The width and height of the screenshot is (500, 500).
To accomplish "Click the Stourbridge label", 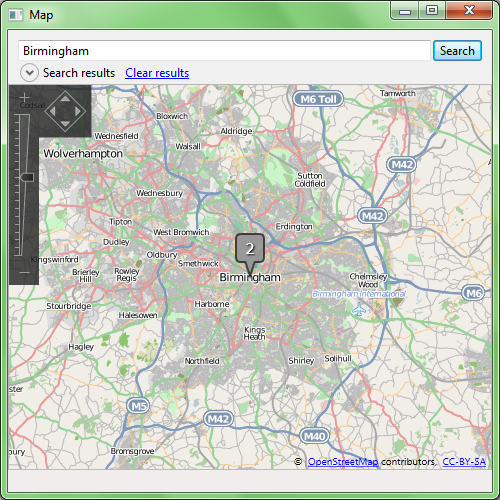I will pyautogui.click(x=69, y=306).
